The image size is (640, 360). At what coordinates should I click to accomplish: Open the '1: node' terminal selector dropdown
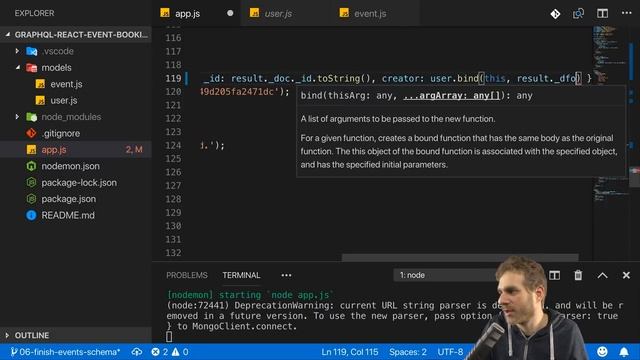click(x=445, y=276)
